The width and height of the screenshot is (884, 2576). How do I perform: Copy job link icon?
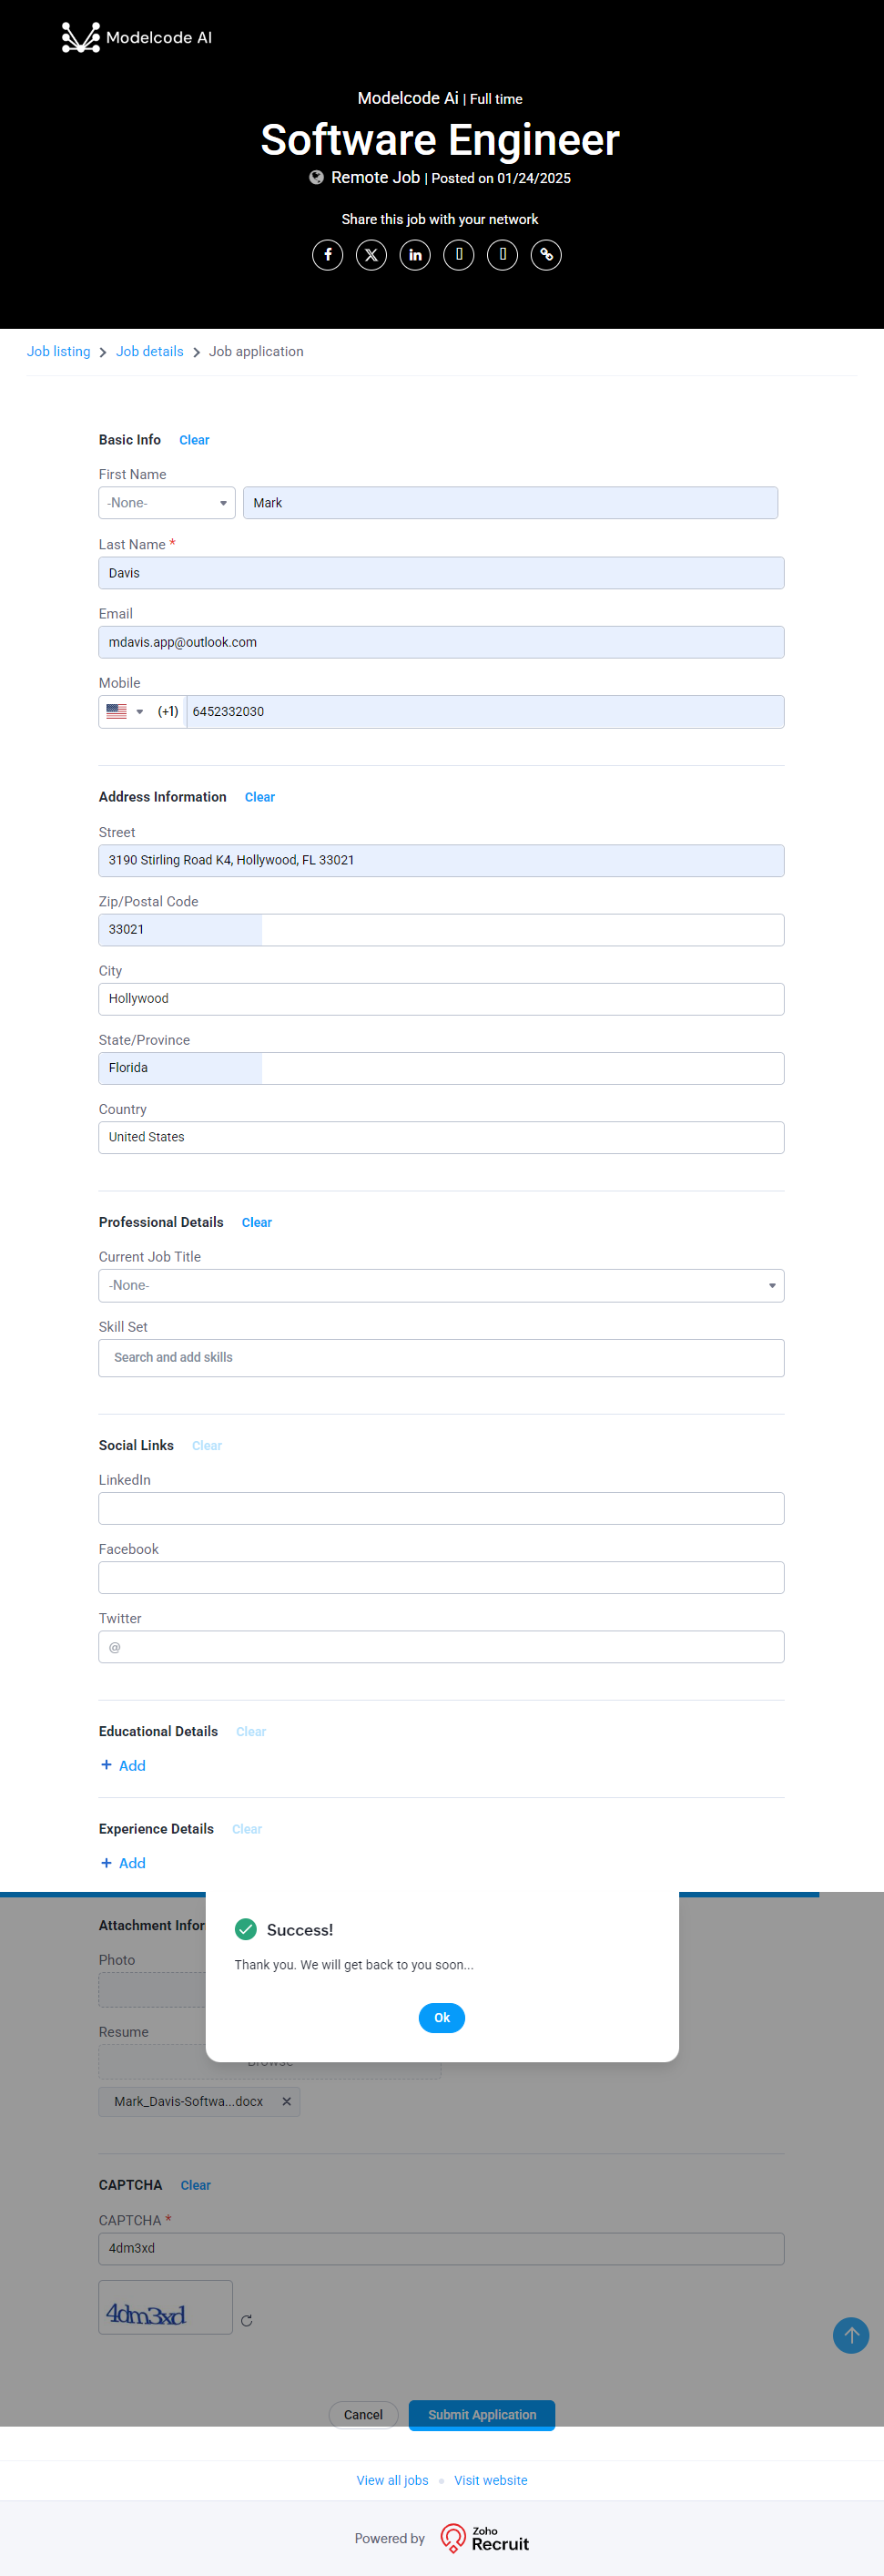click(546, 255)
